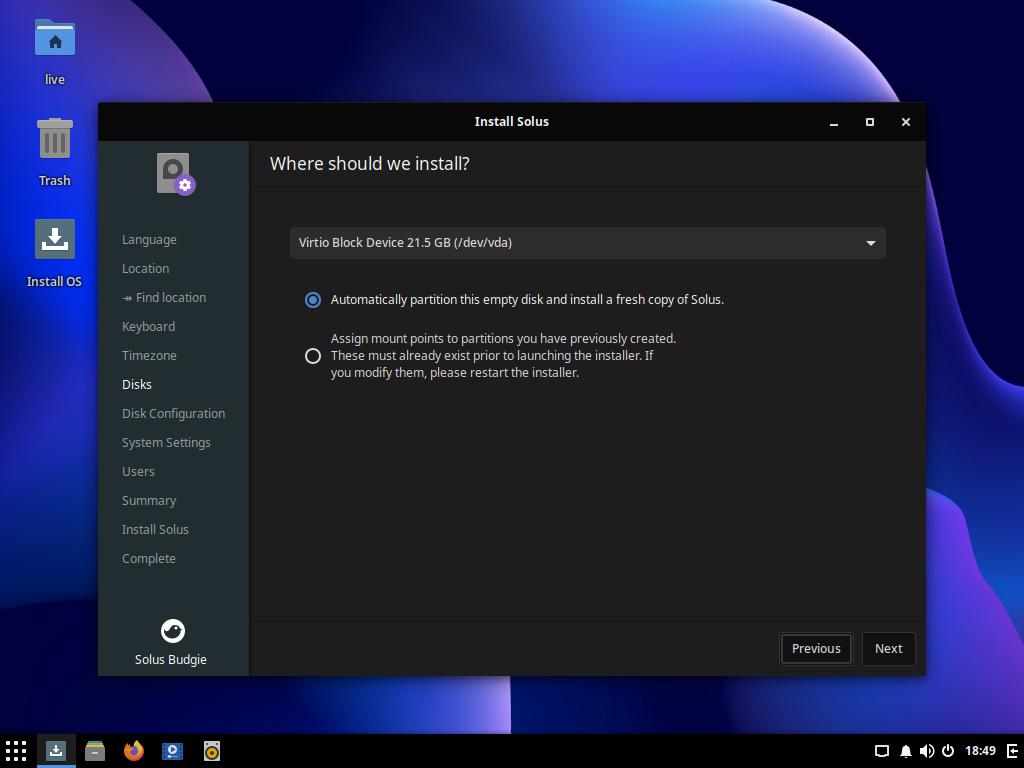Click the Solus Budgie label in sidebar
1024x768 pixels.
point(170,660)
